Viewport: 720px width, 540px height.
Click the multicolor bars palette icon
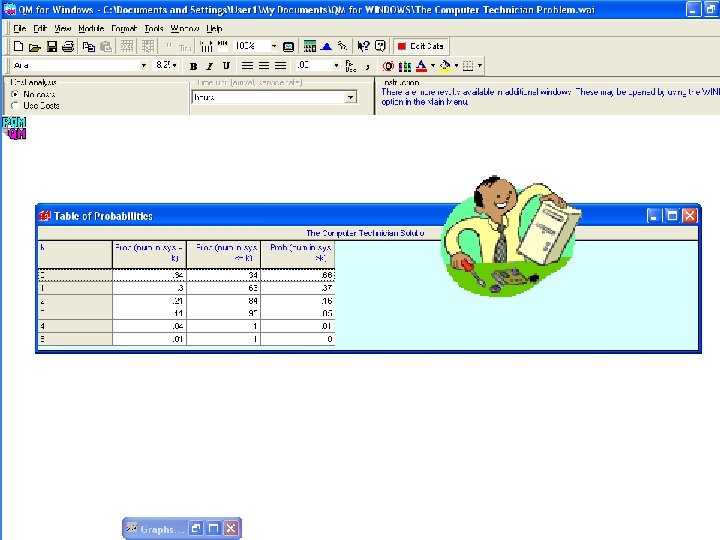pos(405,67)
